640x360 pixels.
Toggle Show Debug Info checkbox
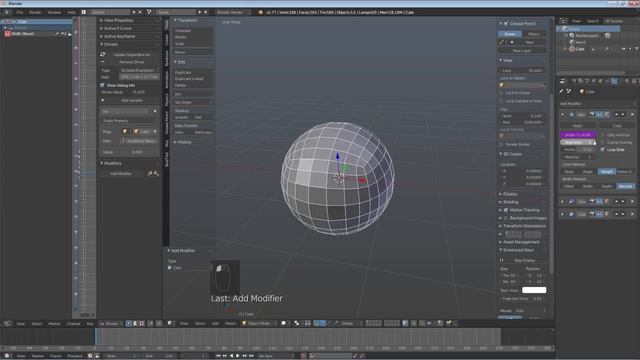pyautogui.click(x=102, y=85)
